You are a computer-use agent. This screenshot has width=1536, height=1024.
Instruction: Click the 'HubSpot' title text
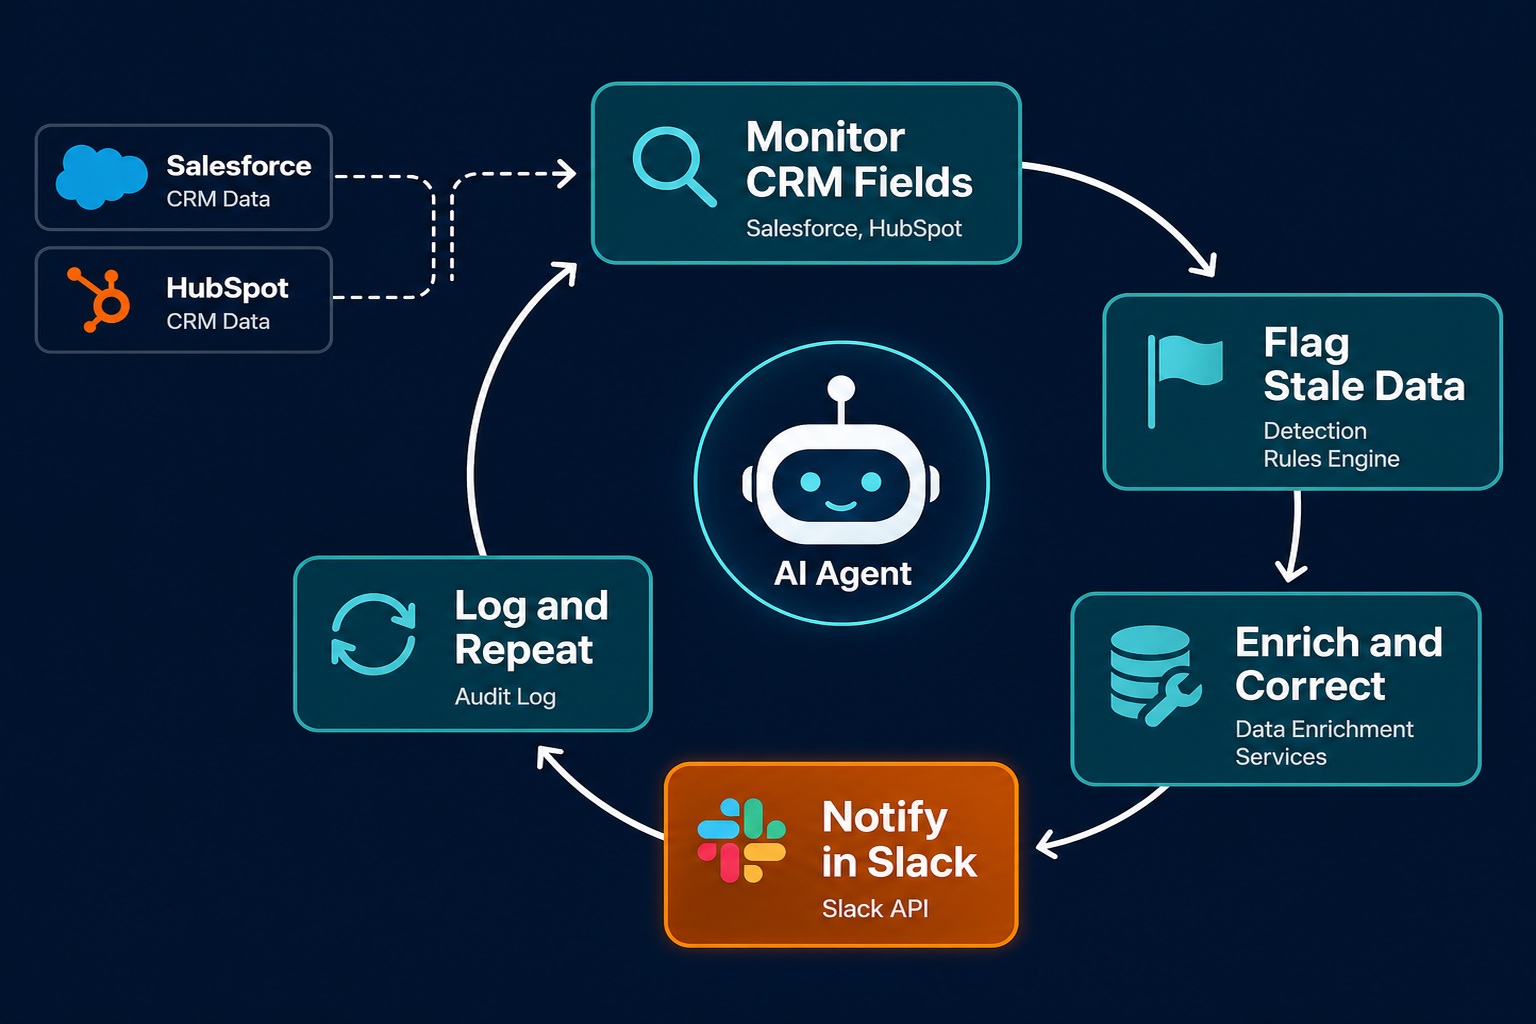coord(227,288)
